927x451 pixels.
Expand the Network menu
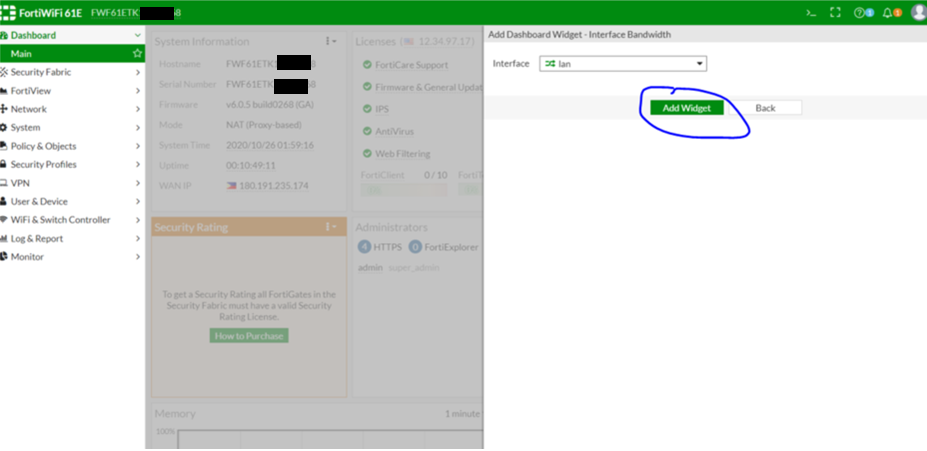[x=72, y=109]
